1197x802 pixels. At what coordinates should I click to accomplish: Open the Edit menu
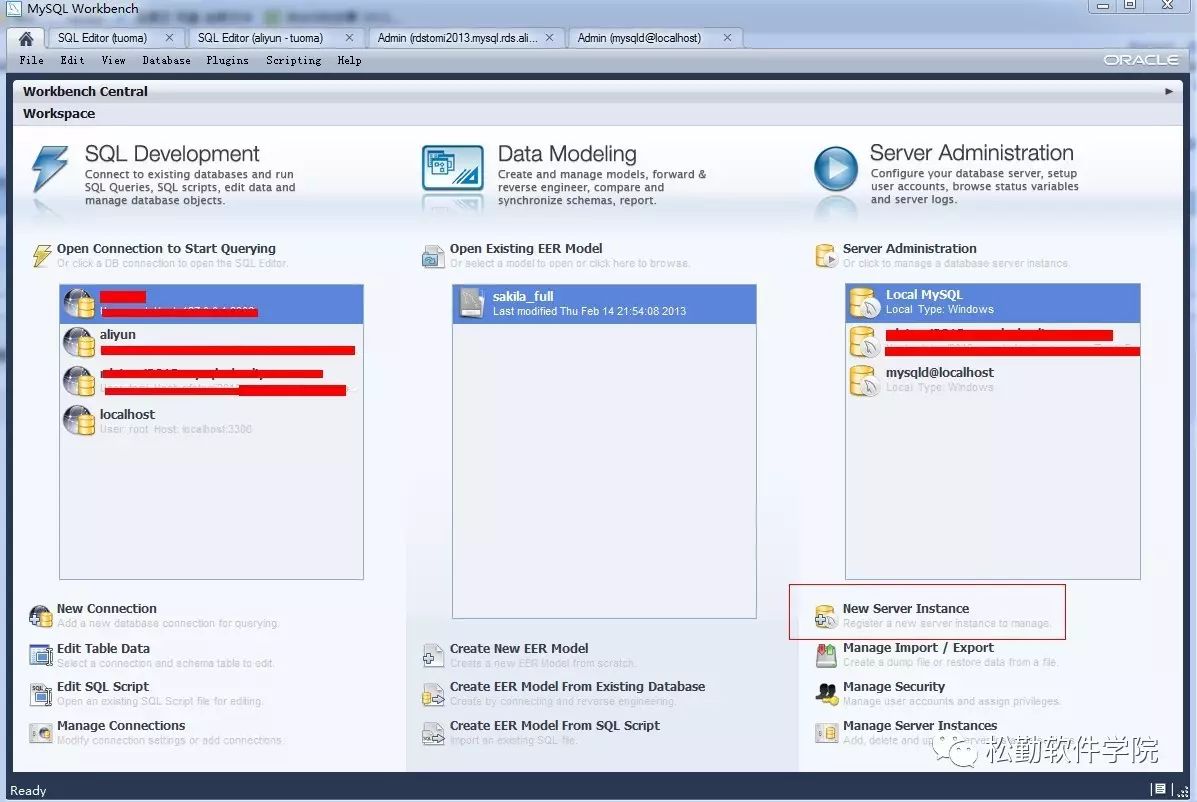coord(73,60)
